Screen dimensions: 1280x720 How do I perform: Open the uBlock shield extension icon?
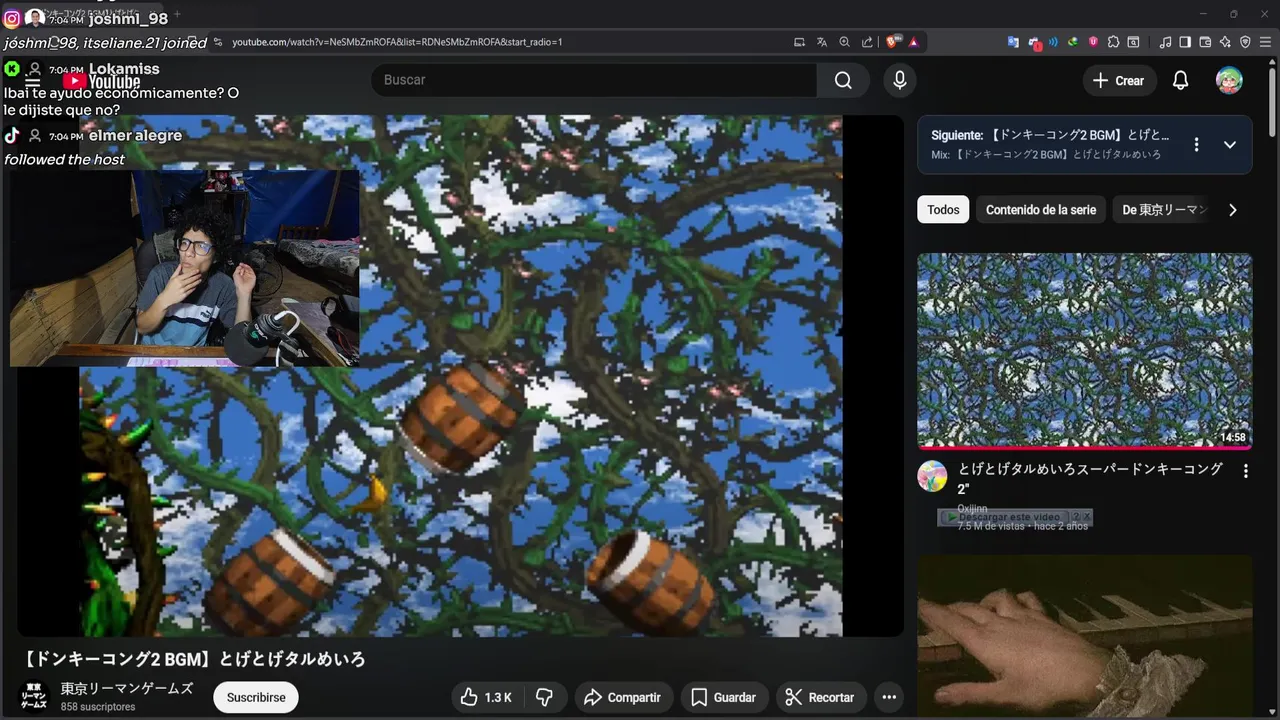1093,42
